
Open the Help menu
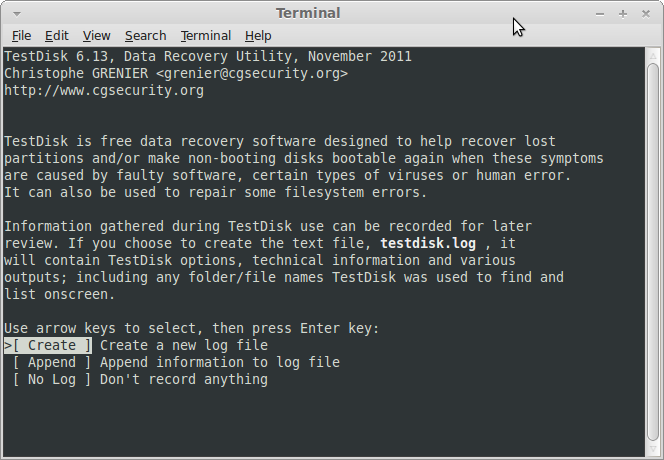[258, 36]
